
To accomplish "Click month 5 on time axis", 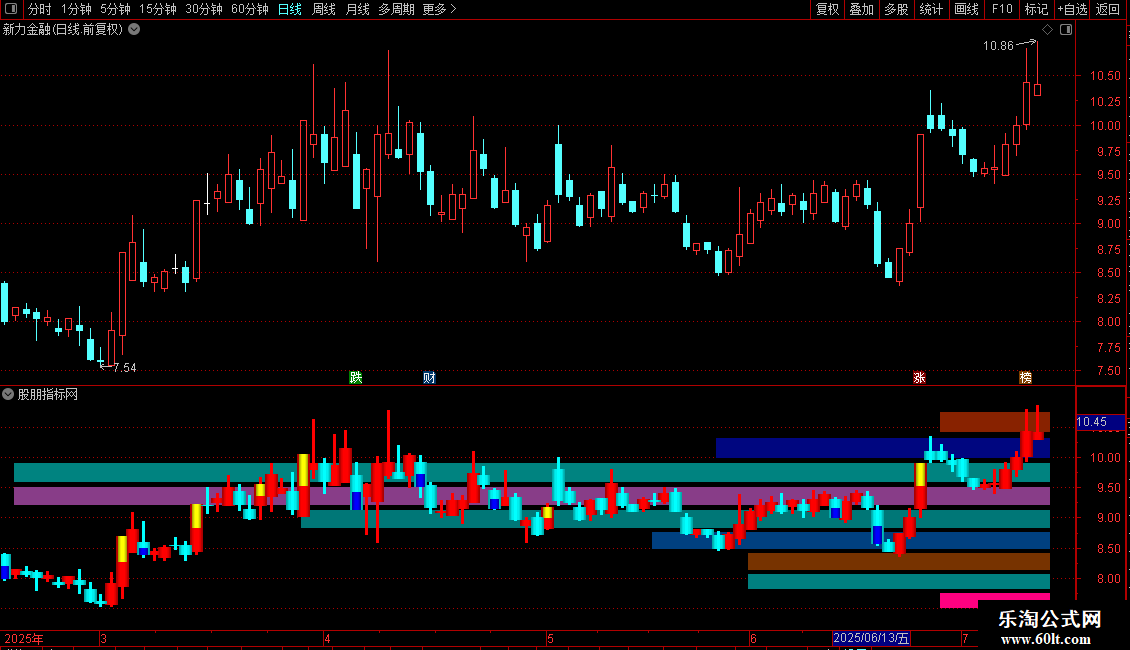I will (x=550, y=638).
